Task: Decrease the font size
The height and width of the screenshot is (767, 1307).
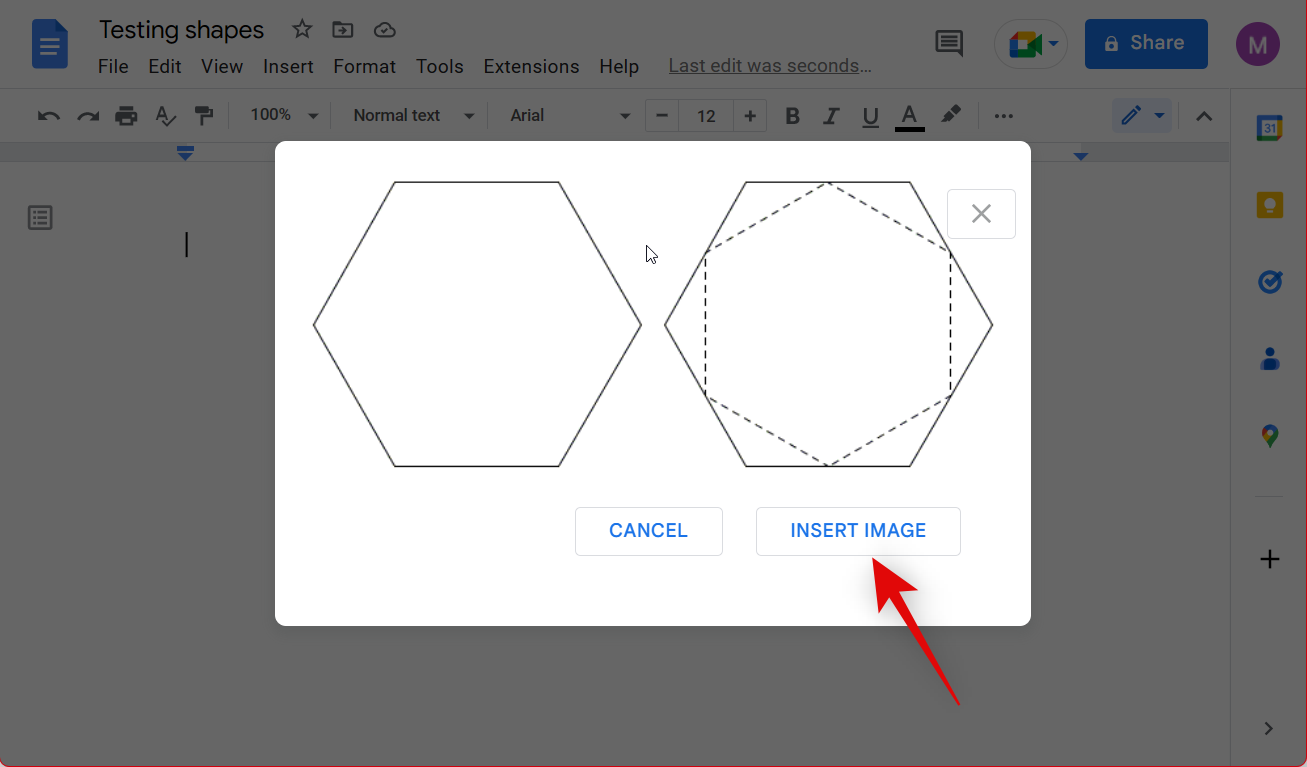Action: pyautogui.click(x=662, y=116)
